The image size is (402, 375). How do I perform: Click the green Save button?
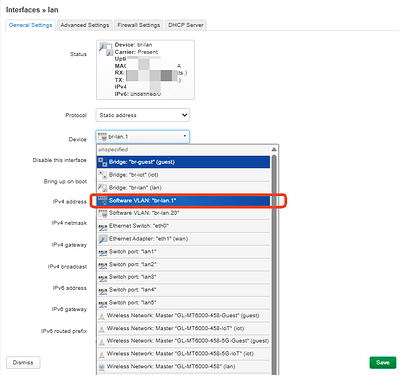pyautogui.click(x=383, y=362)
